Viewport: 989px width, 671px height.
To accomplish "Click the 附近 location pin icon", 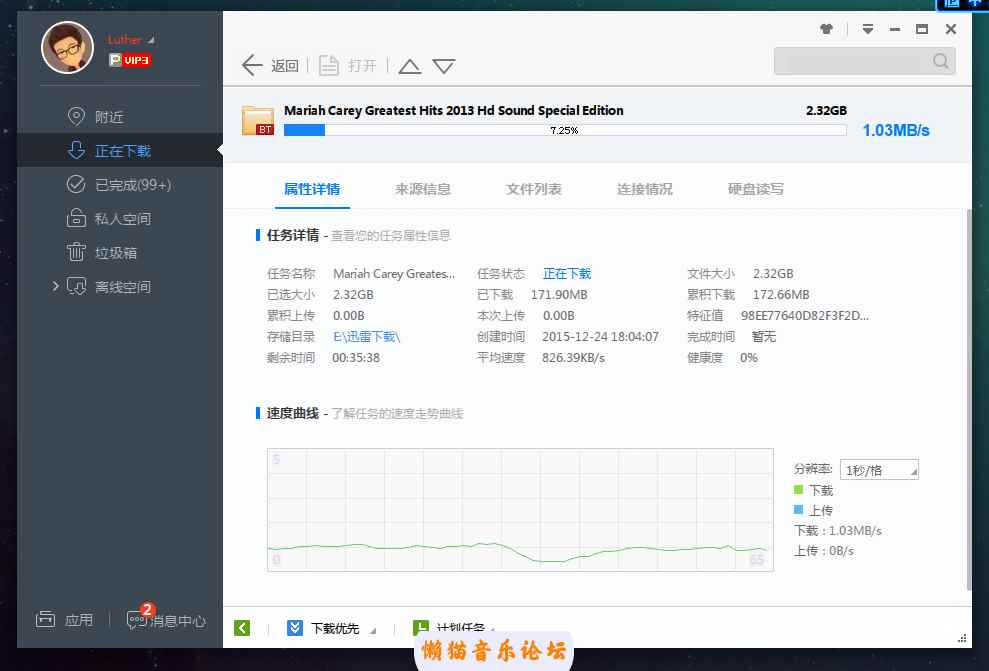I will coord(76,116).
